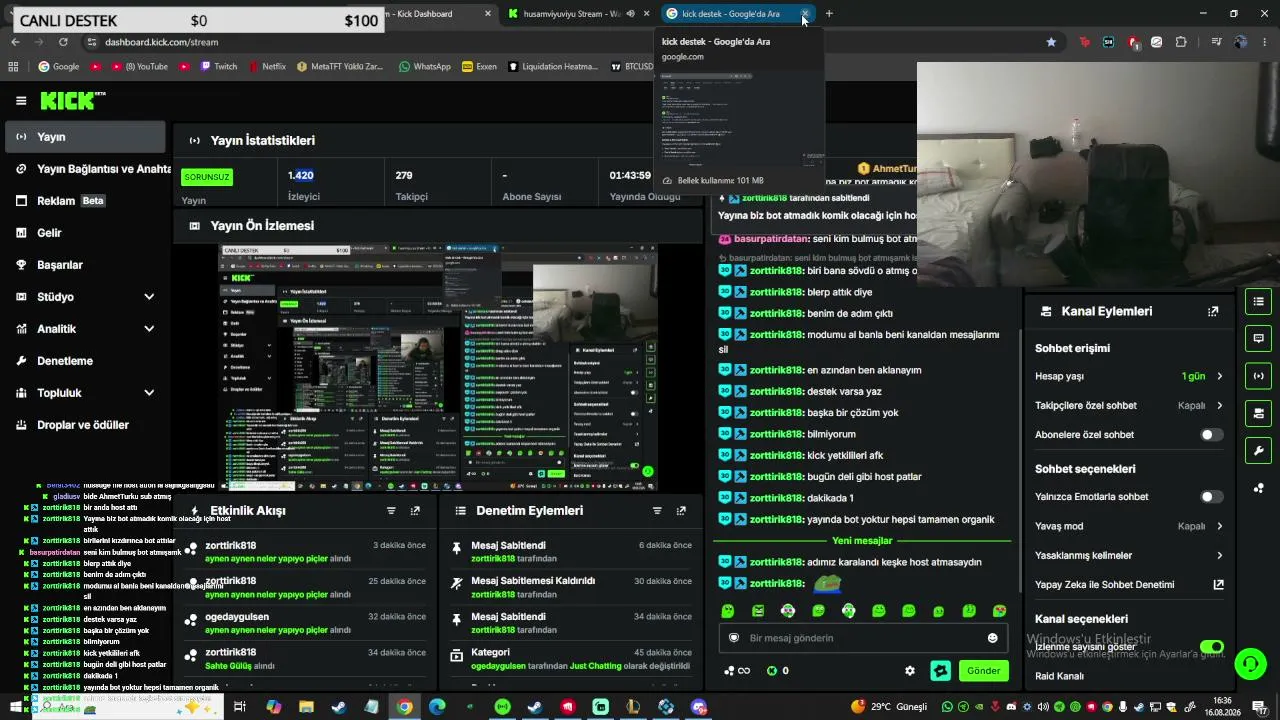Expand the Analitik sidebar section
1280x720 pixels.
[86, 329]
